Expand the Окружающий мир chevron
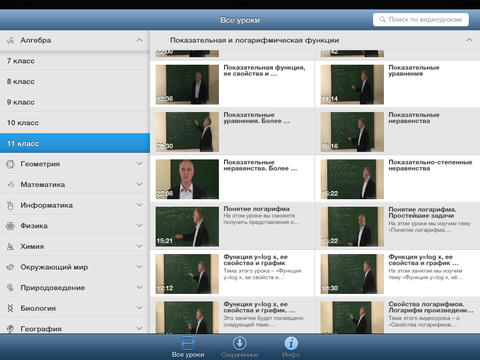The height and width of the screenshot is (360, 480). 139,267
